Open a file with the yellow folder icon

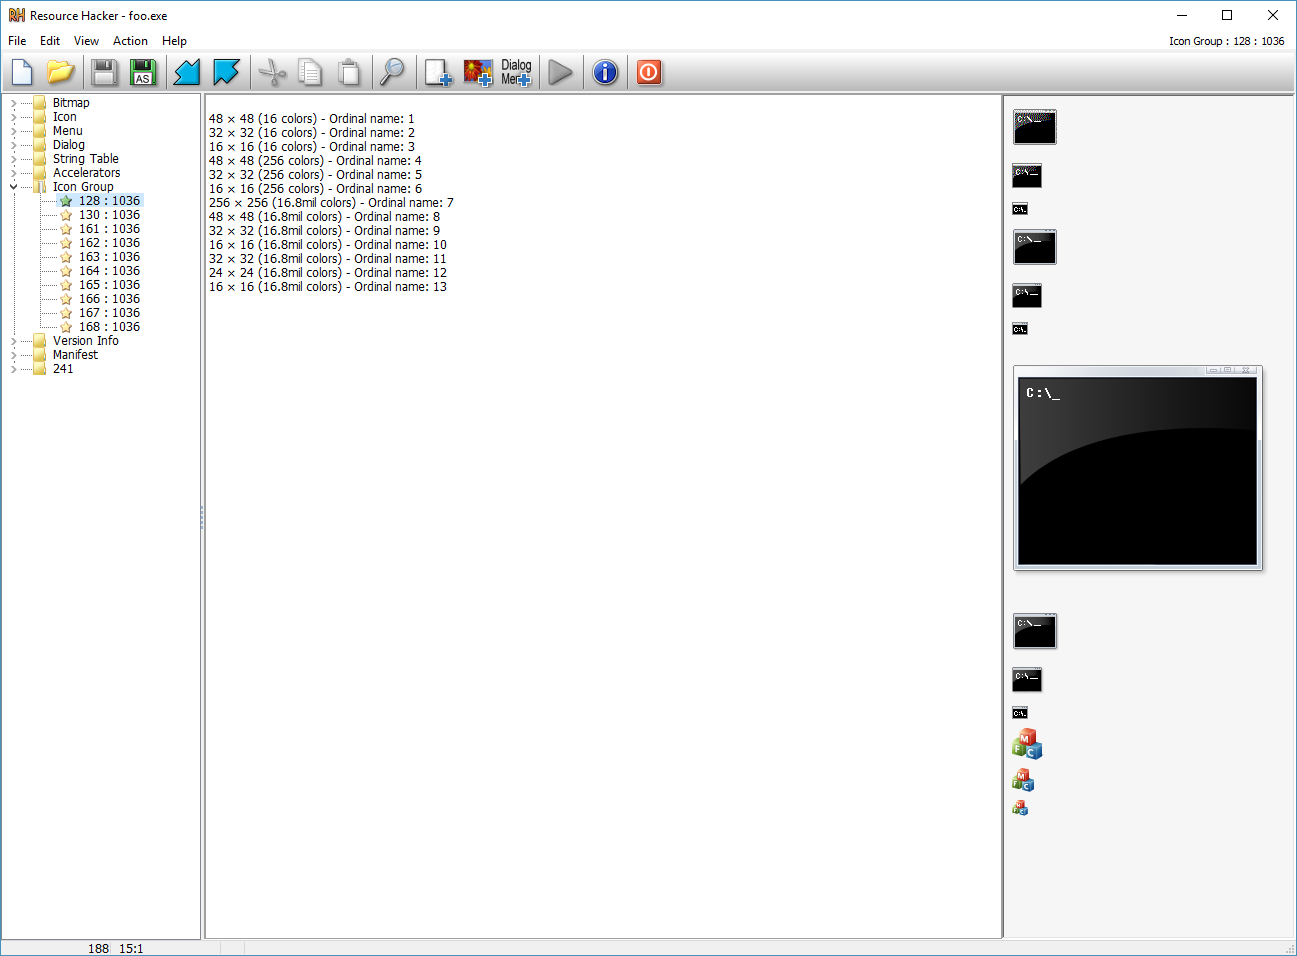click(x=60, y=72)
